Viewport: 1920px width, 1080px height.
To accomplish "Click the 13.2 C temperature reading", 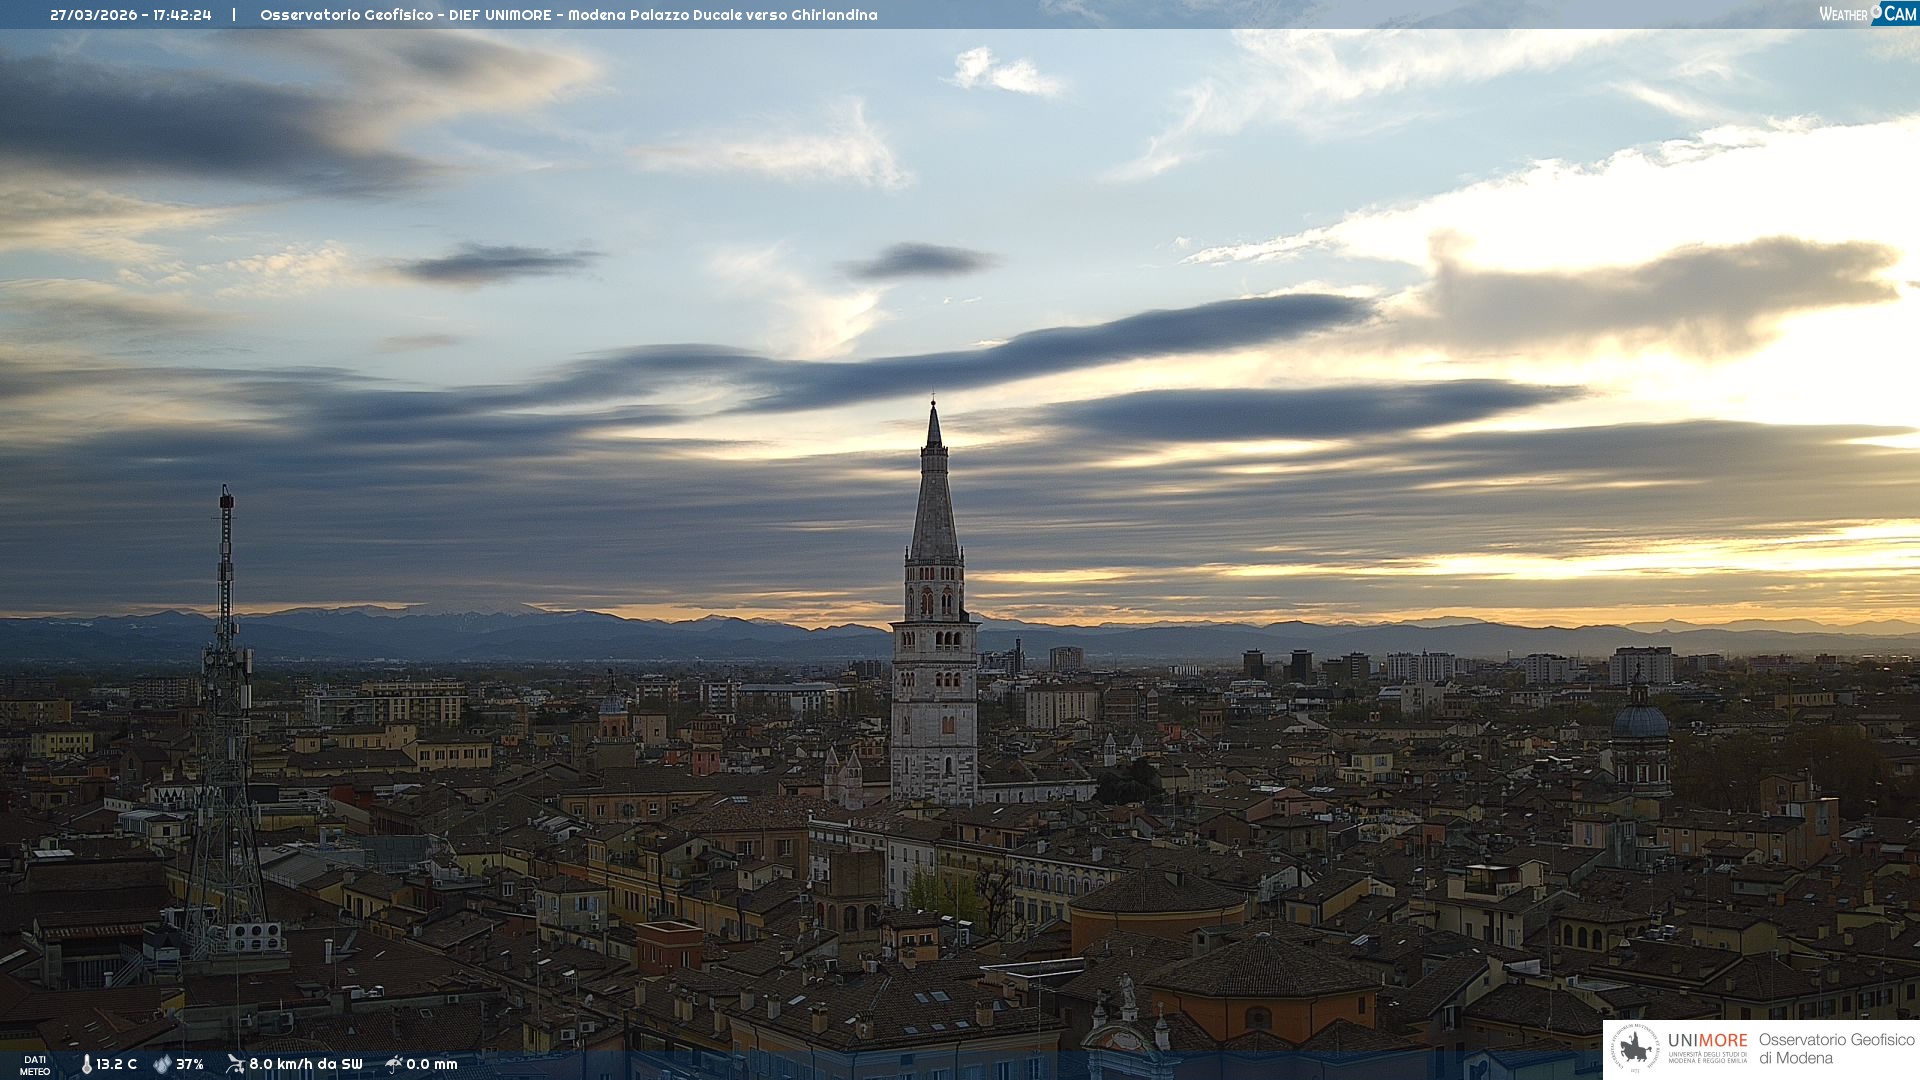I will [x=117, y=1064].
